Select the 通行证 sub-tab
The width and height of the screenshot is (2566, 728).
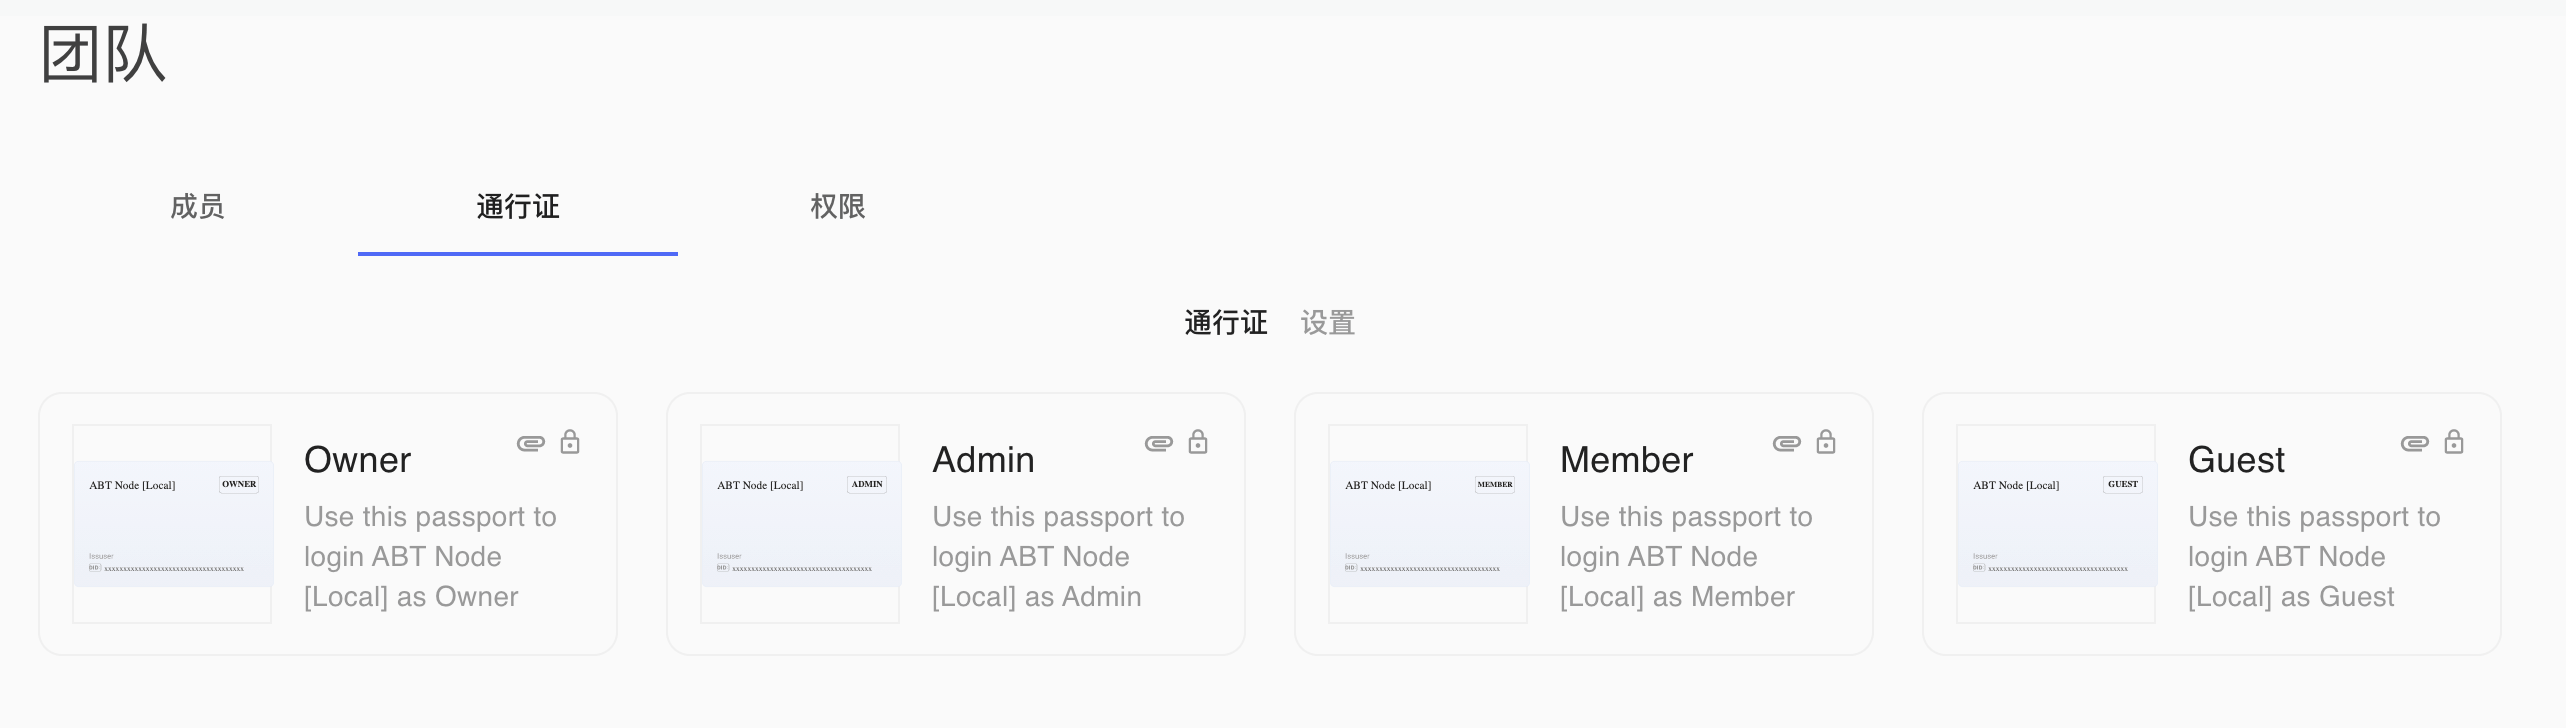pos(1225,323)
